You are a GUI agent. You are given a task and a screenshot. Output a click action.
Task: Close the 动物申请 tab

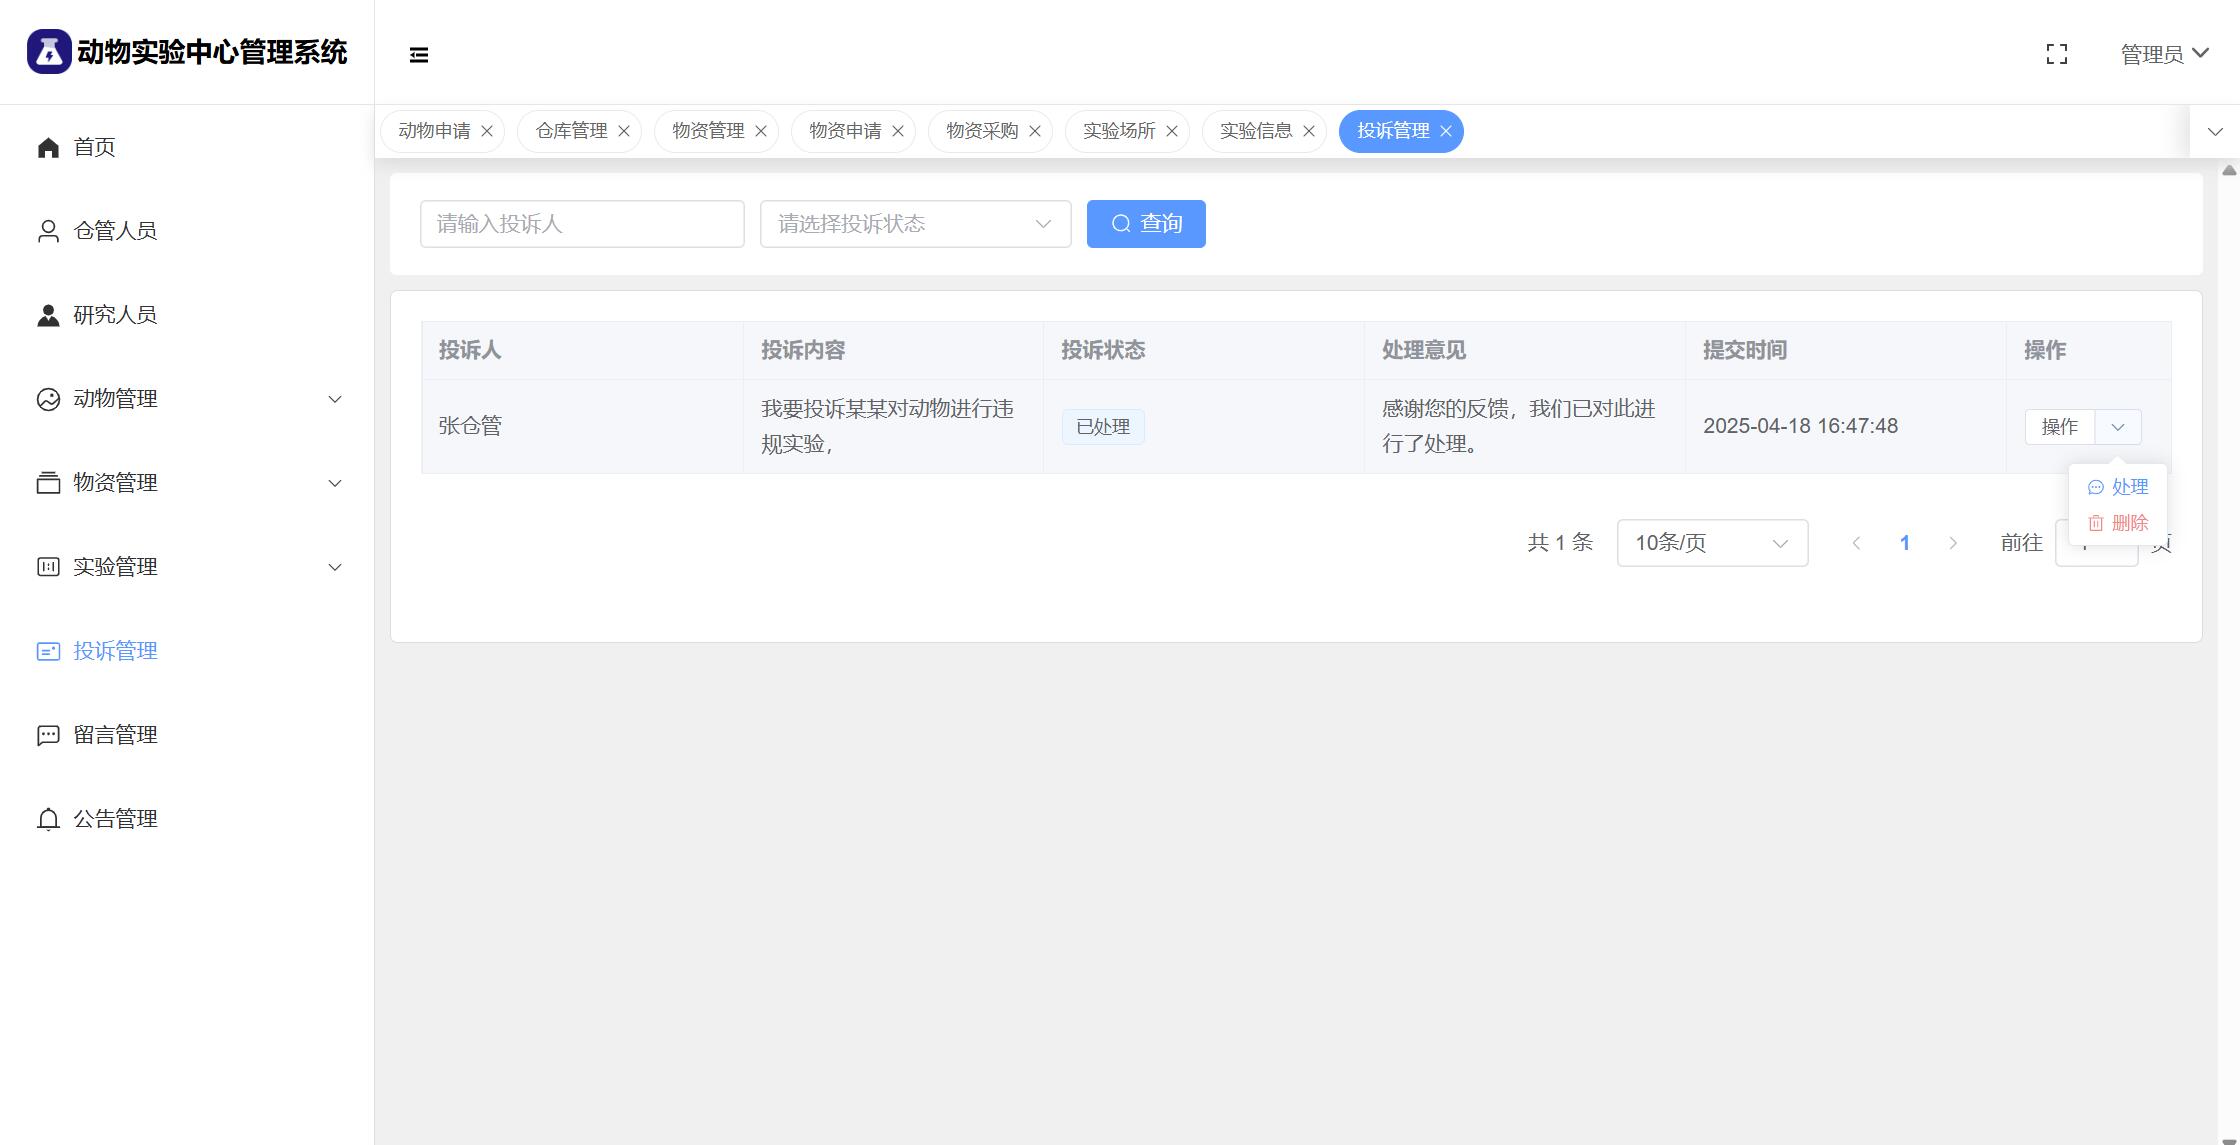[487, 131]
